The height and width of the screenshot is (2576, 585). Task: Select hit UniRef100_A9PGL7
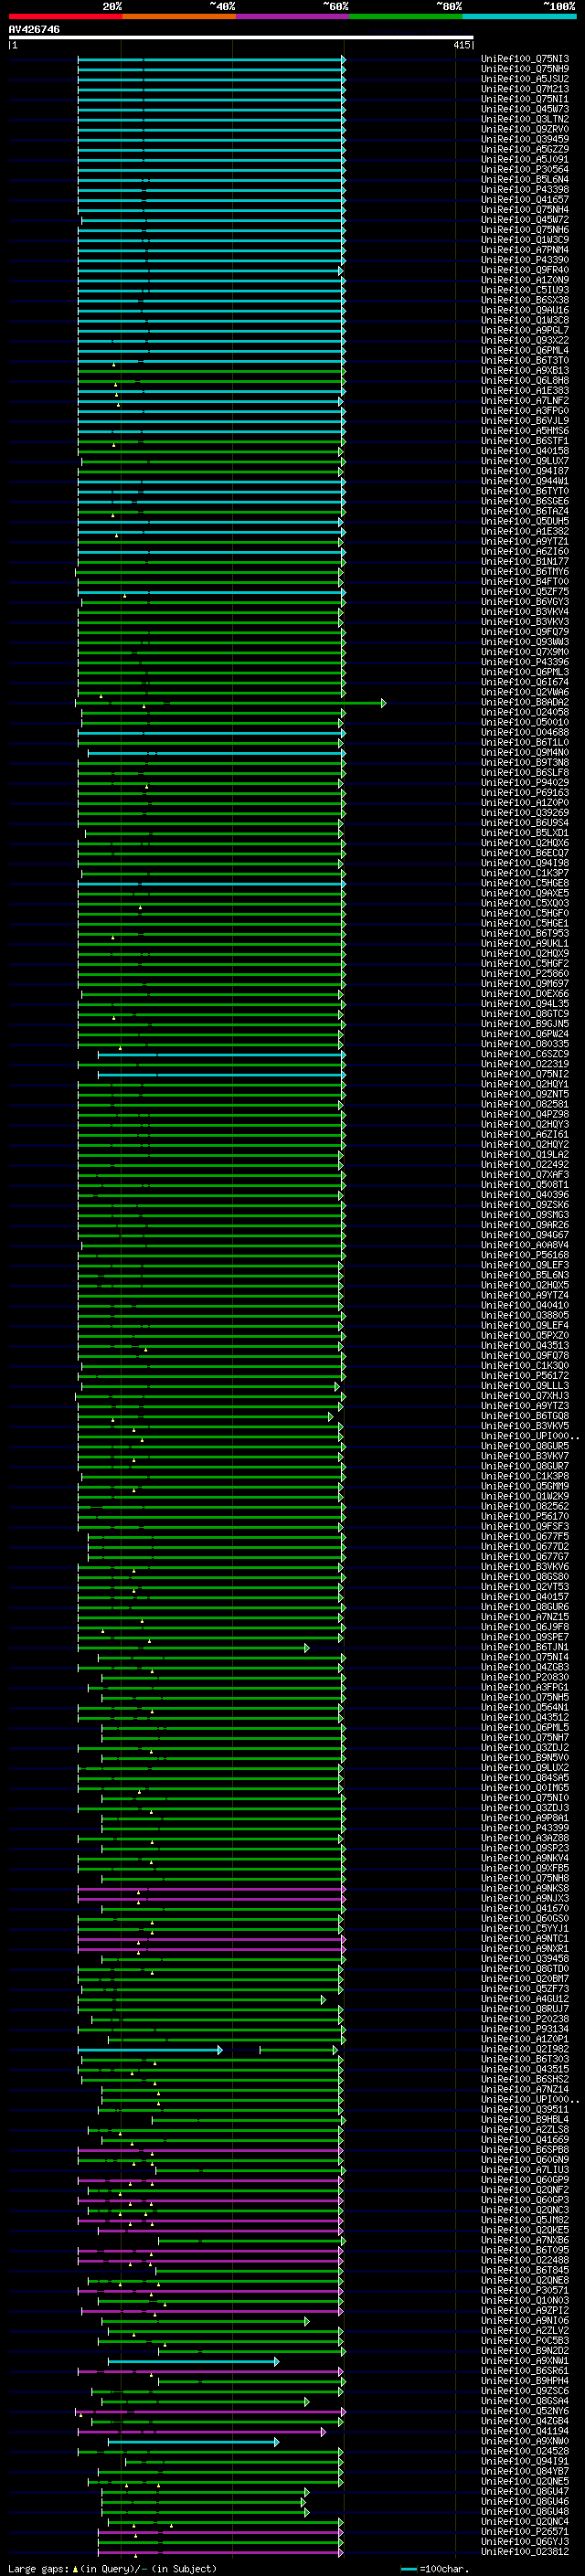tap(525, 330)
